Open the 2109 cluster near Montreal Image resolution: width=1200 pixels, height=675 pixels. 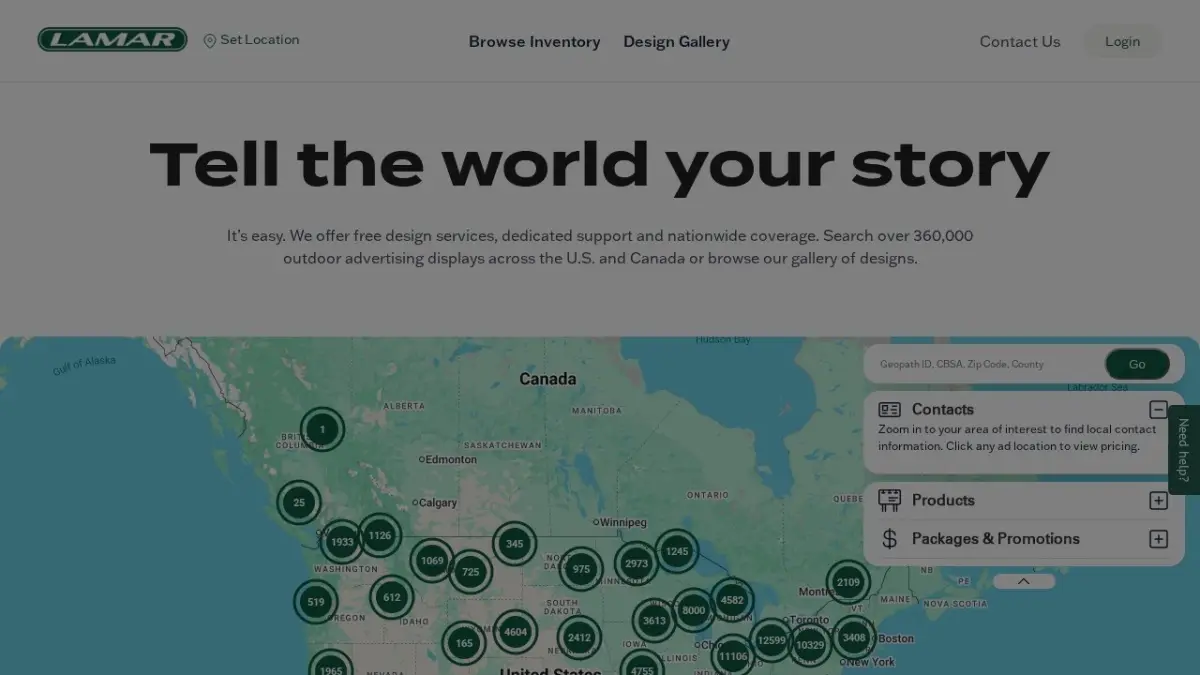click(x=848, y=582)
